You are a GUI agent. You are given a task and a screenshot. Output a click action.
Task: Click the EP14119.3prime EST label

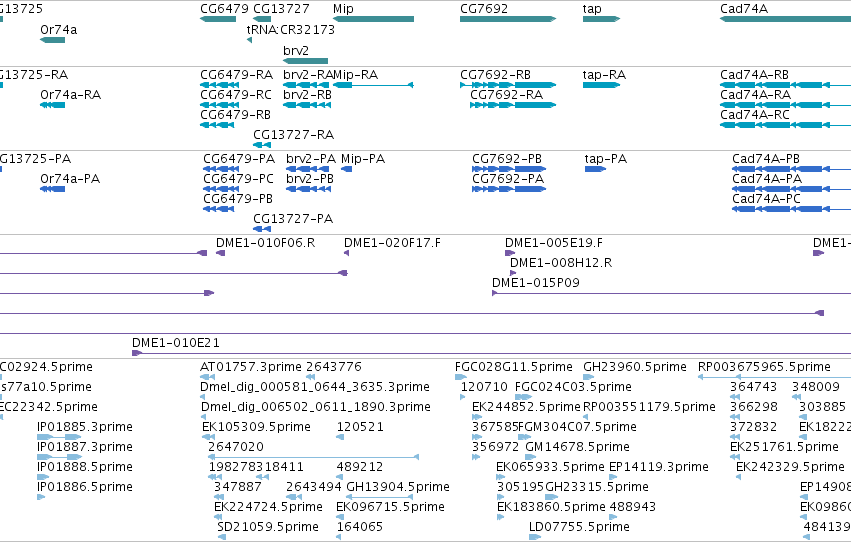pos(659,467)
